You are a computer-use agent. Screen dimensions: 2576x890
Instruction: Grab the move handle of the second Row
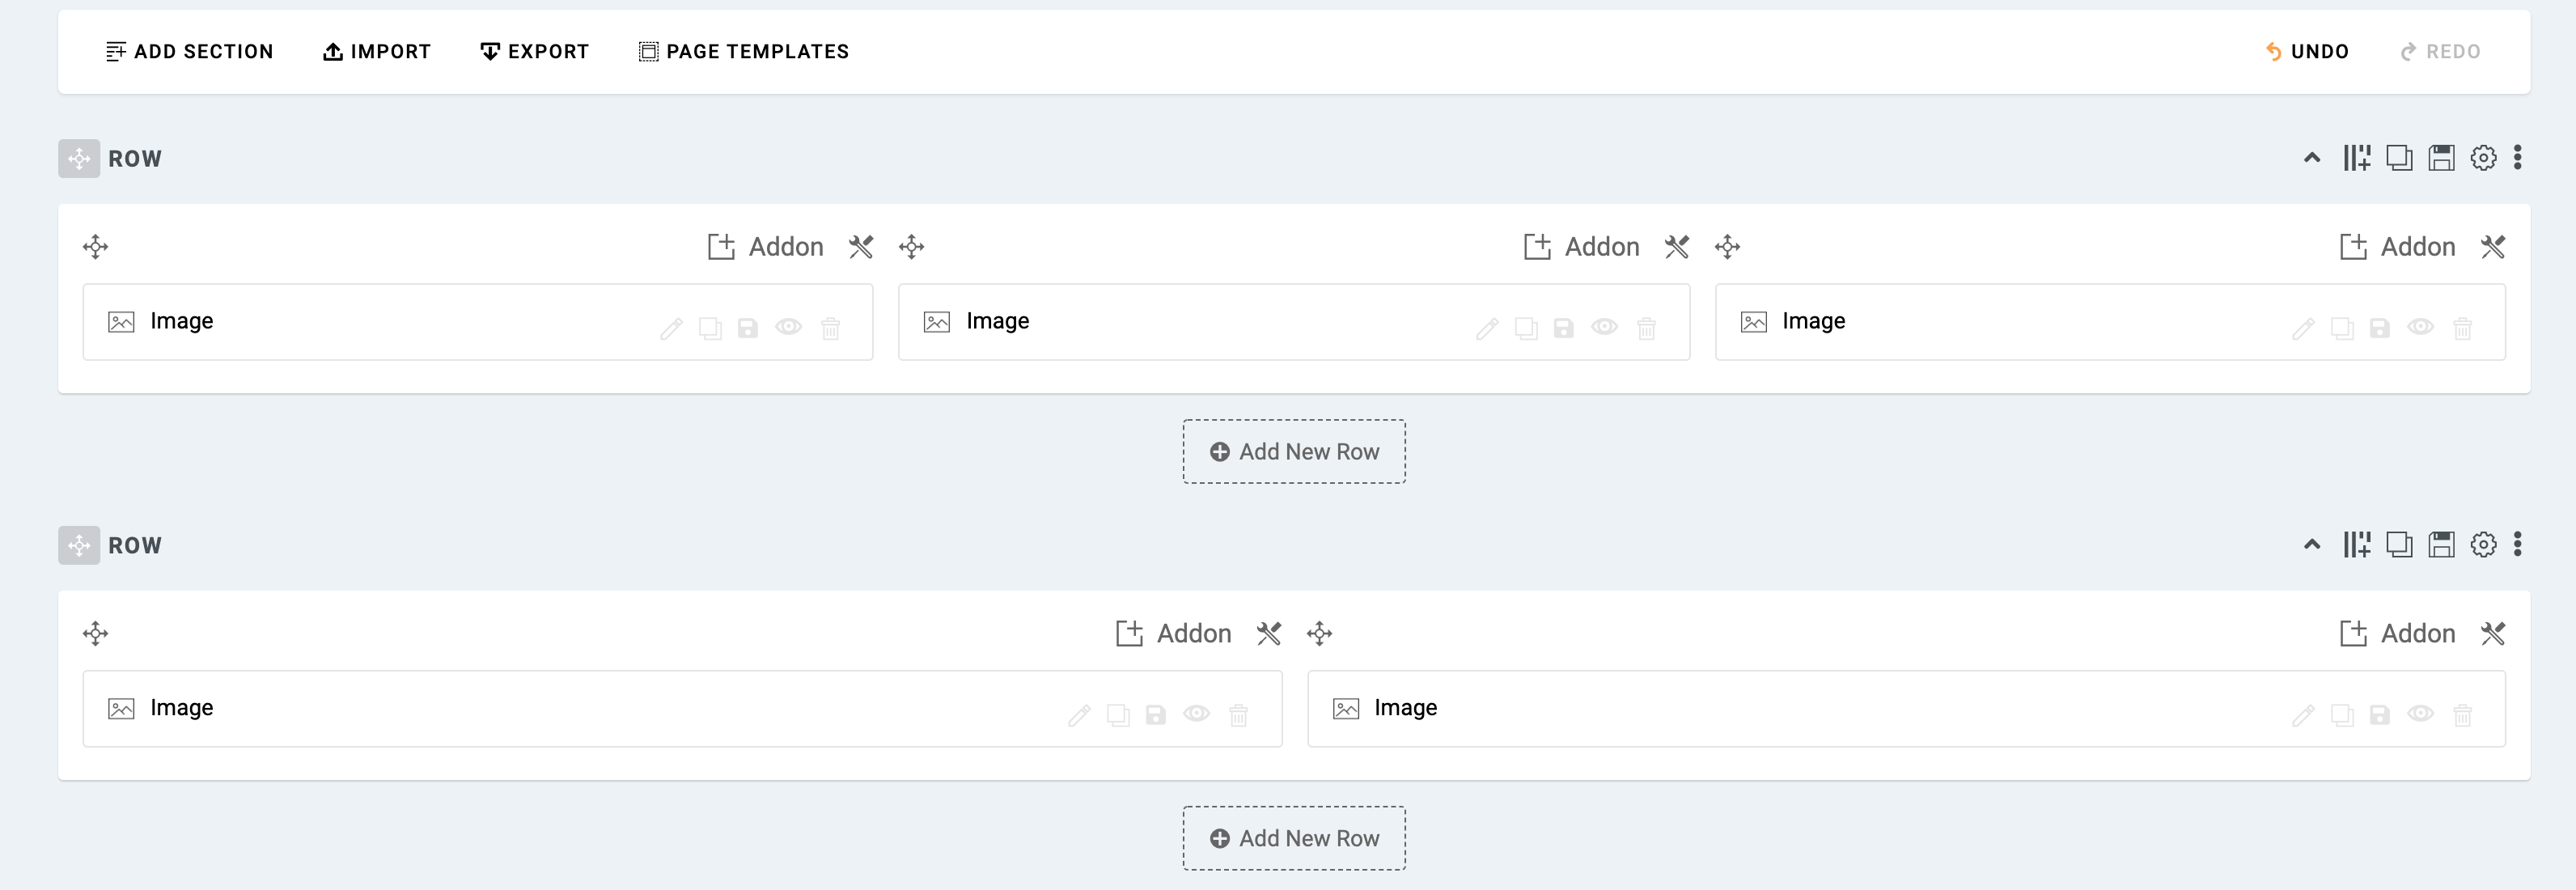[x=79, y=545]
